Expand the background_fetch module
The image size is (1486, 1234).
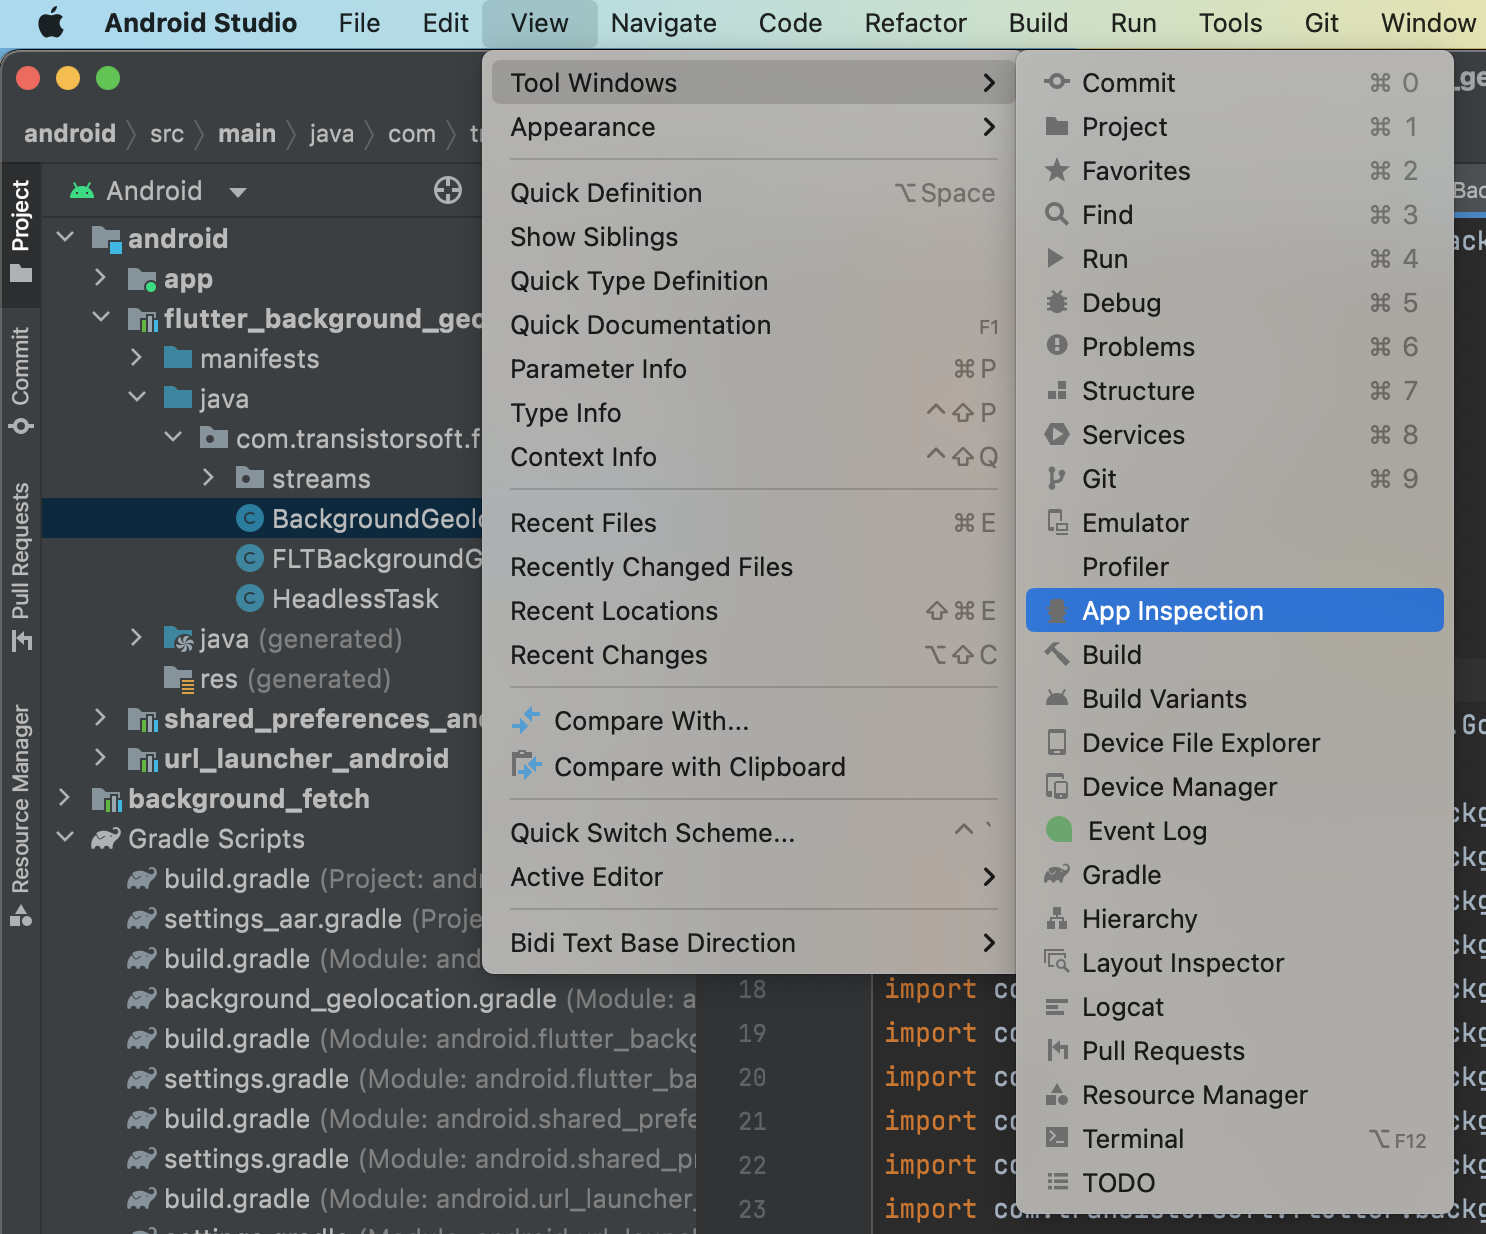pos(65,798)
